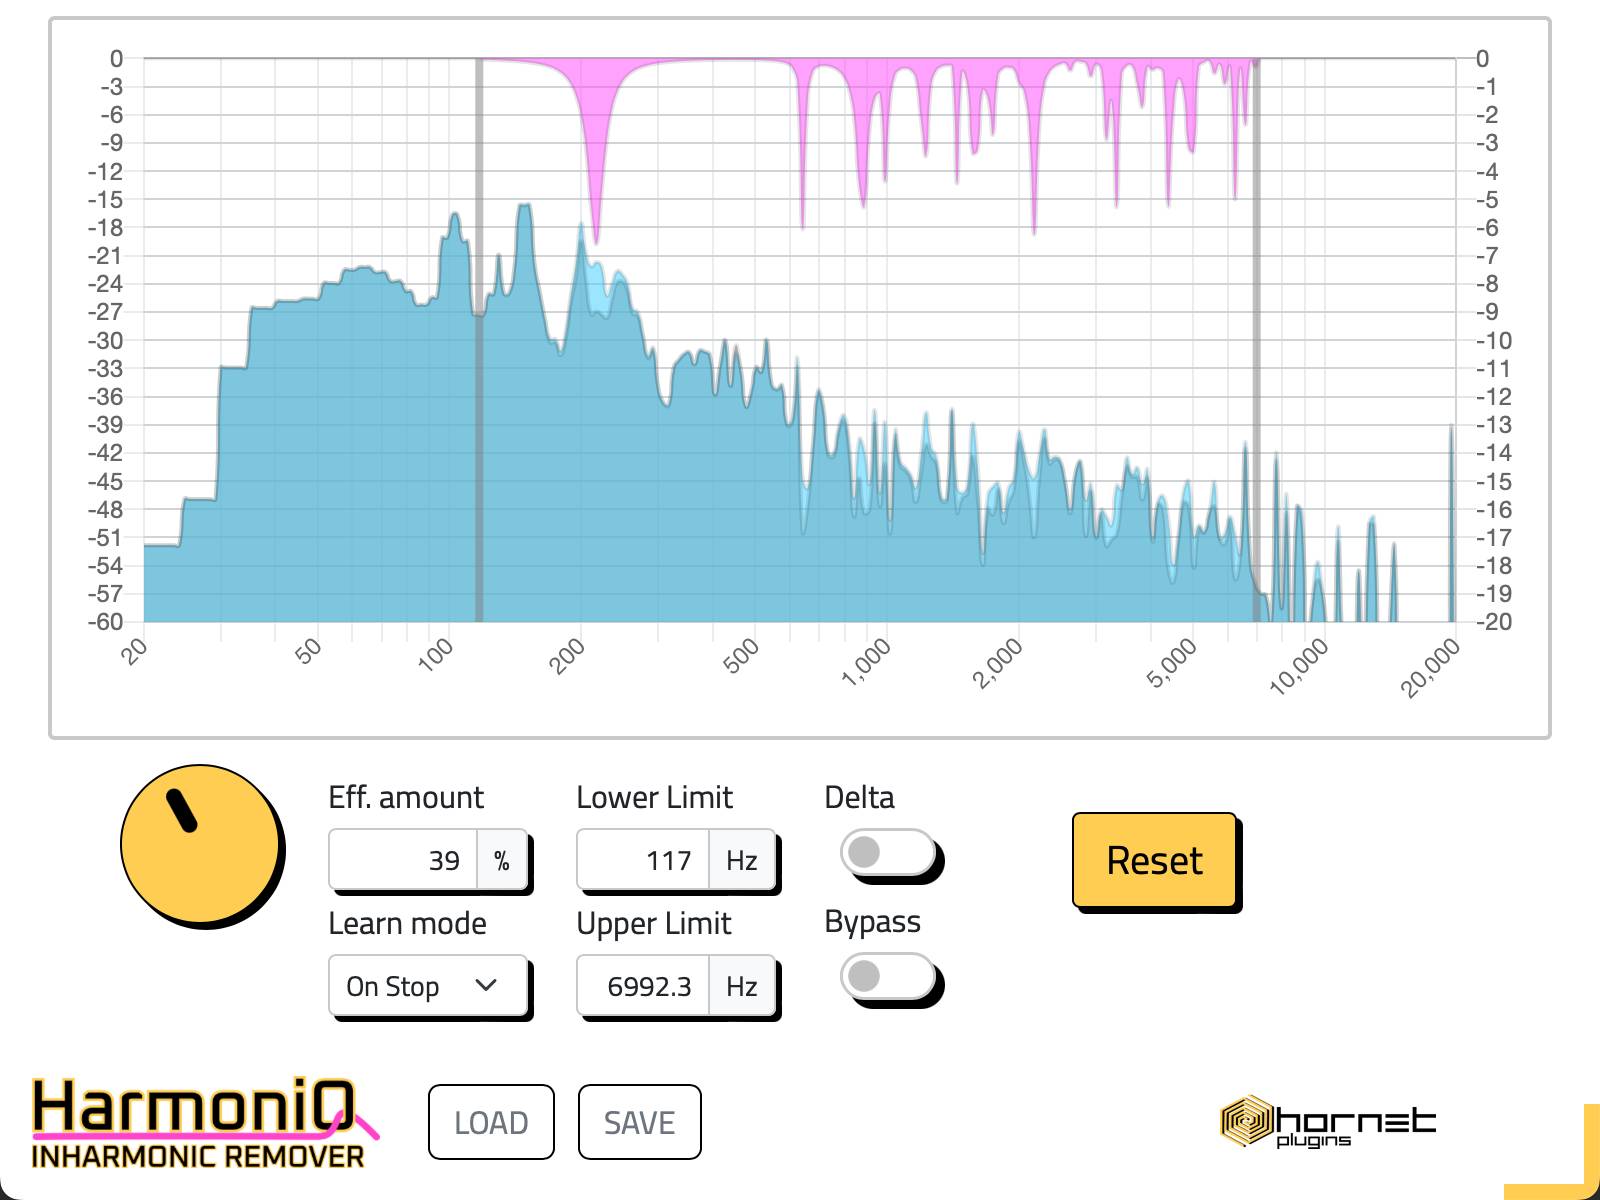Select the Eff. amount value field
1600x1200 pixels.
click(404, 860)
